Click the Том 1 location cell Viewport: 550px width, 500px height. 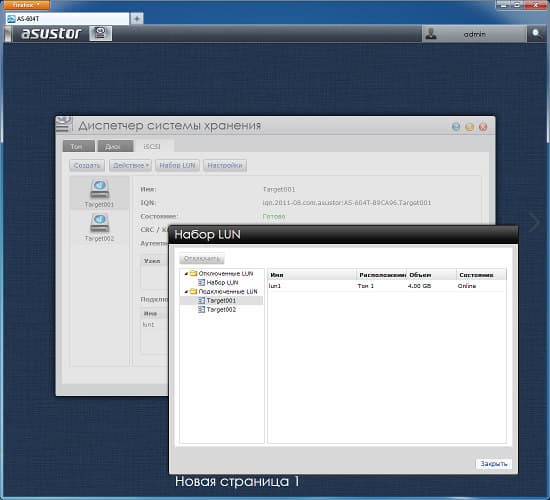(365, 286)
